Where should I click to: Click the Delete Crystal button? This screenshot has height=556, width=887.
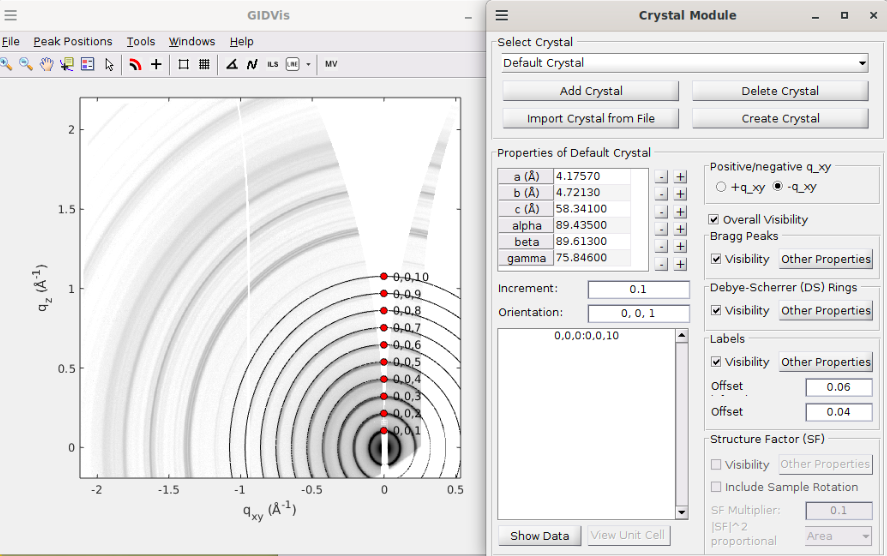click(x=780, y=91)
